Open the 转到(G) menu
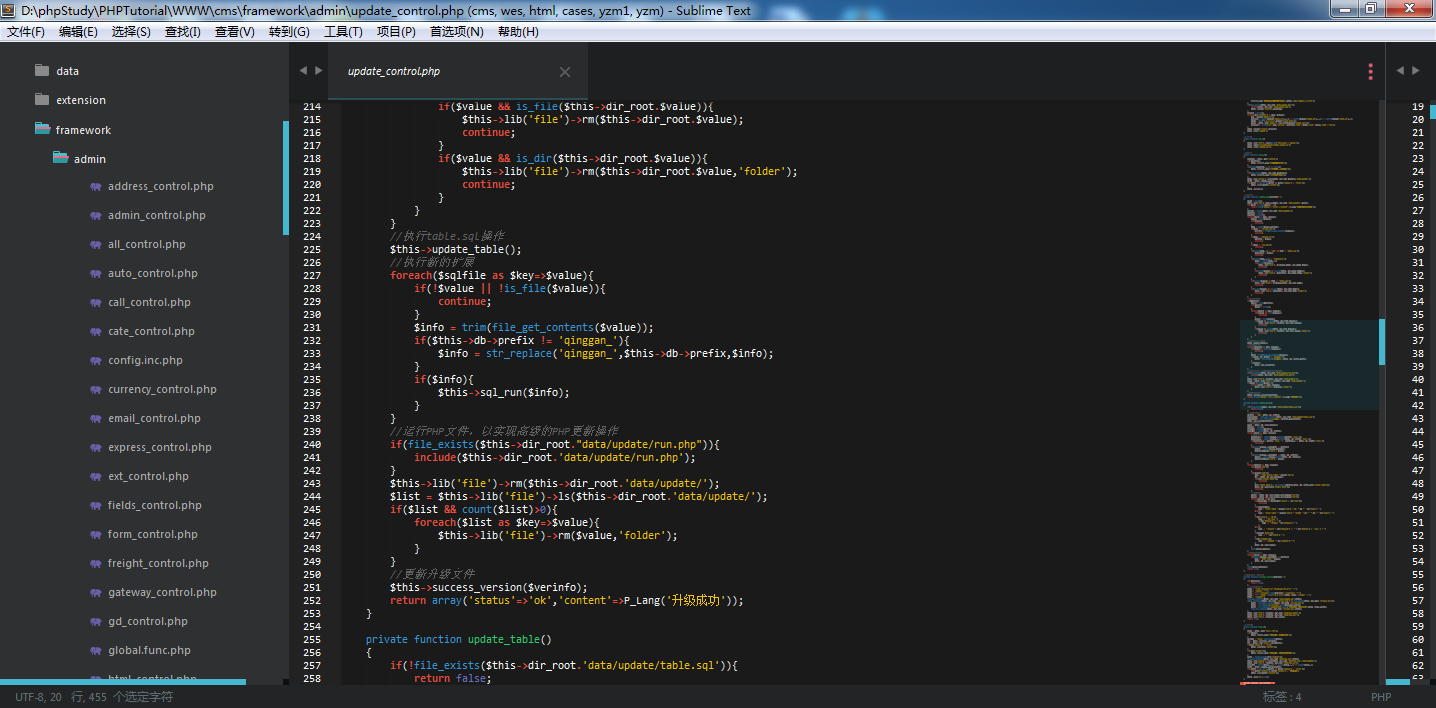 (290, 32)
